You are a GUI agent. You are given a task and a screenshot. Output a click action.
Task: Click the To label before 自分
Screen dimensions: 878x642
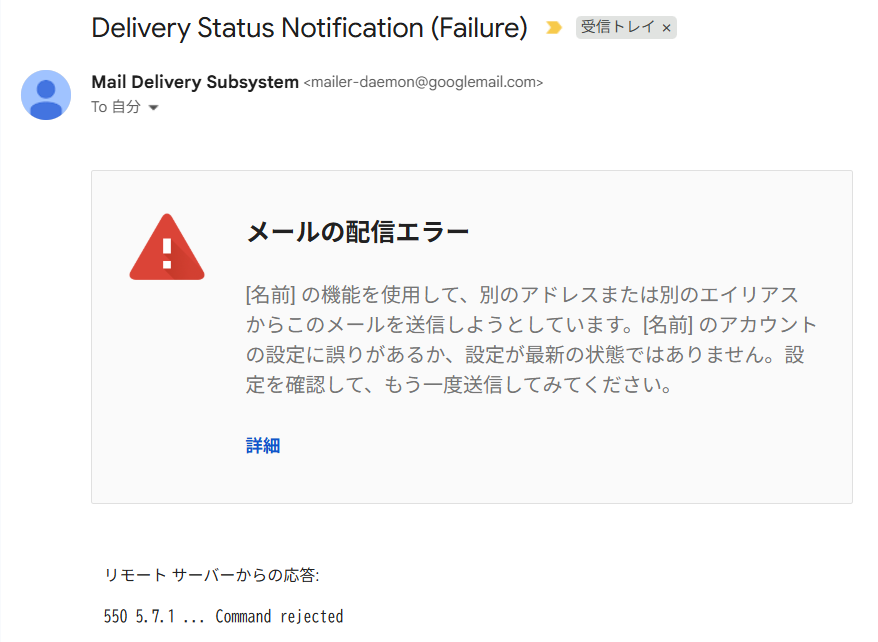point(99,107)
